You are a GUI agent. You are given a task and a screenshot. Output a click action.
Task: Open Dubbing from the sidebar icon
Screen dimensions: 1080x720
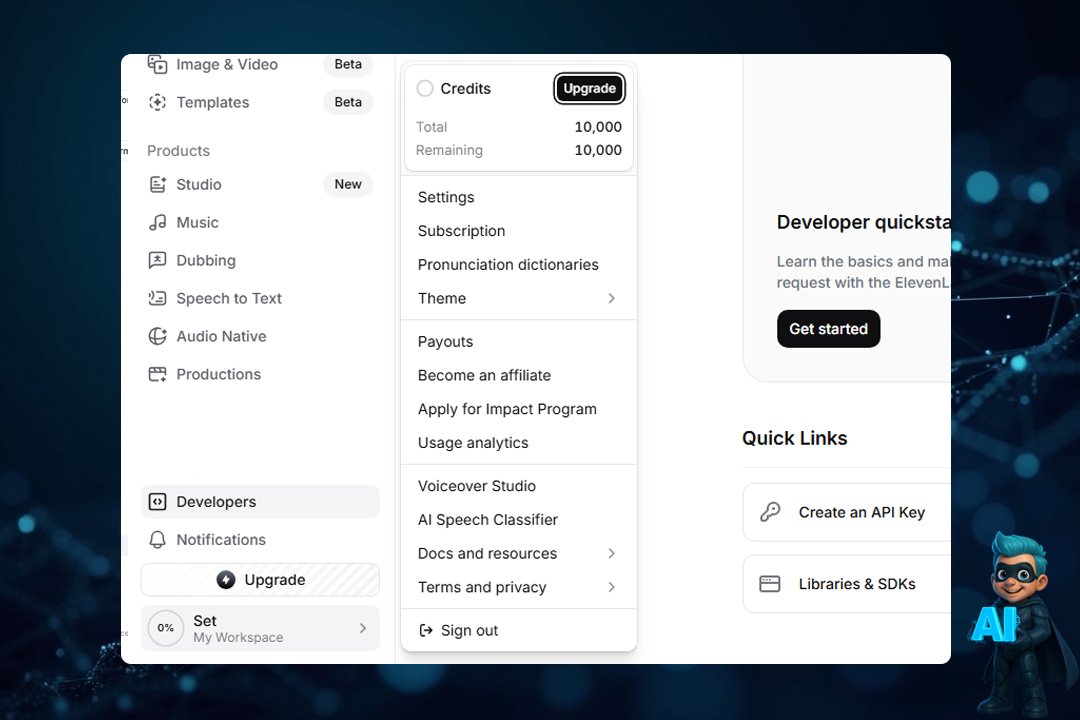157,260
